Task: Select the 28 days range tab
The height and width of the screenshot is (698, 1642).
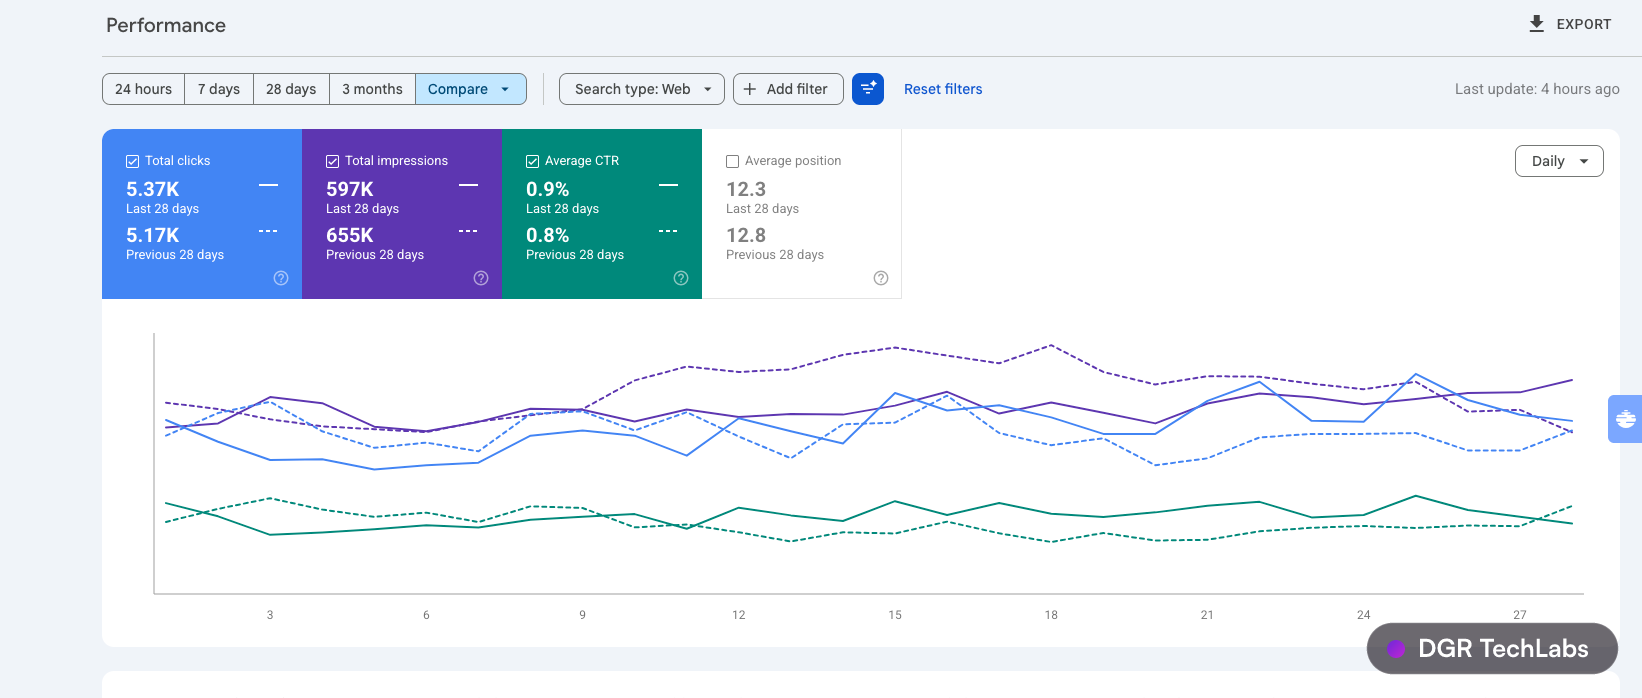Action: (x=291, y=89)
